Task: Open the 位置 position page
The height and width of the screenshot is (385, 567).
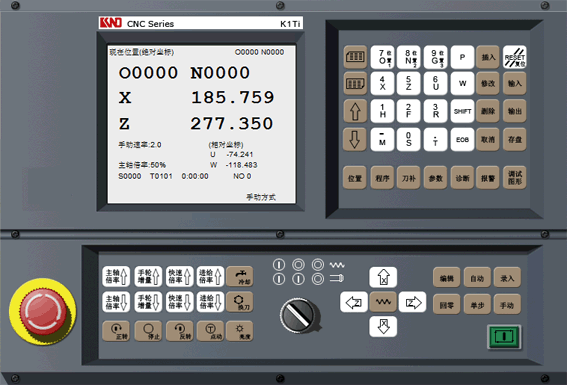Action: (355, 178)
